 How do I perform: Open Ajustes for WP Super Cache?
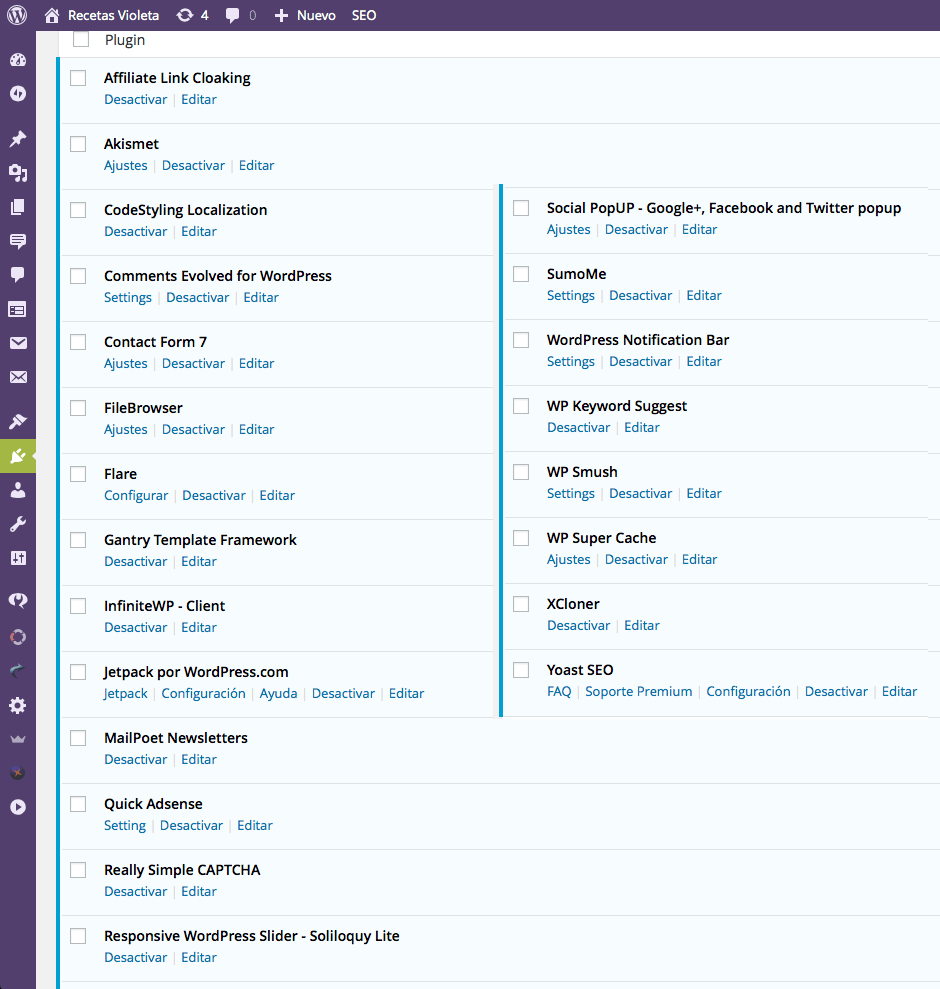pyautogui.click(x=568, y=559)
